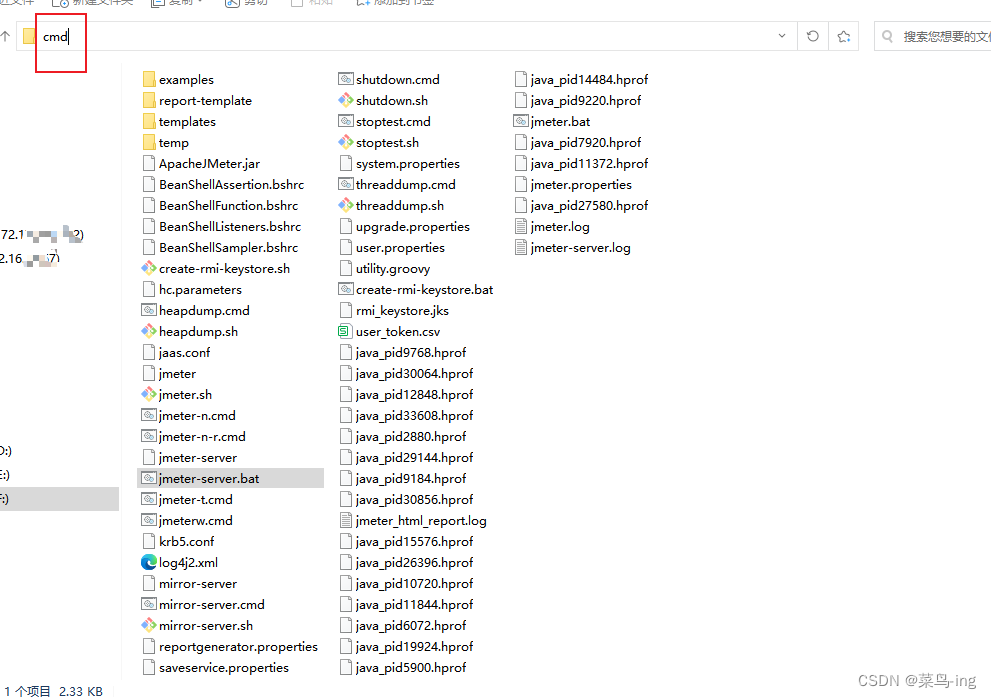Select the create-rmi-keystore.sh icon
The width and height of the screenshot is (991, 699).
(149, 268)
